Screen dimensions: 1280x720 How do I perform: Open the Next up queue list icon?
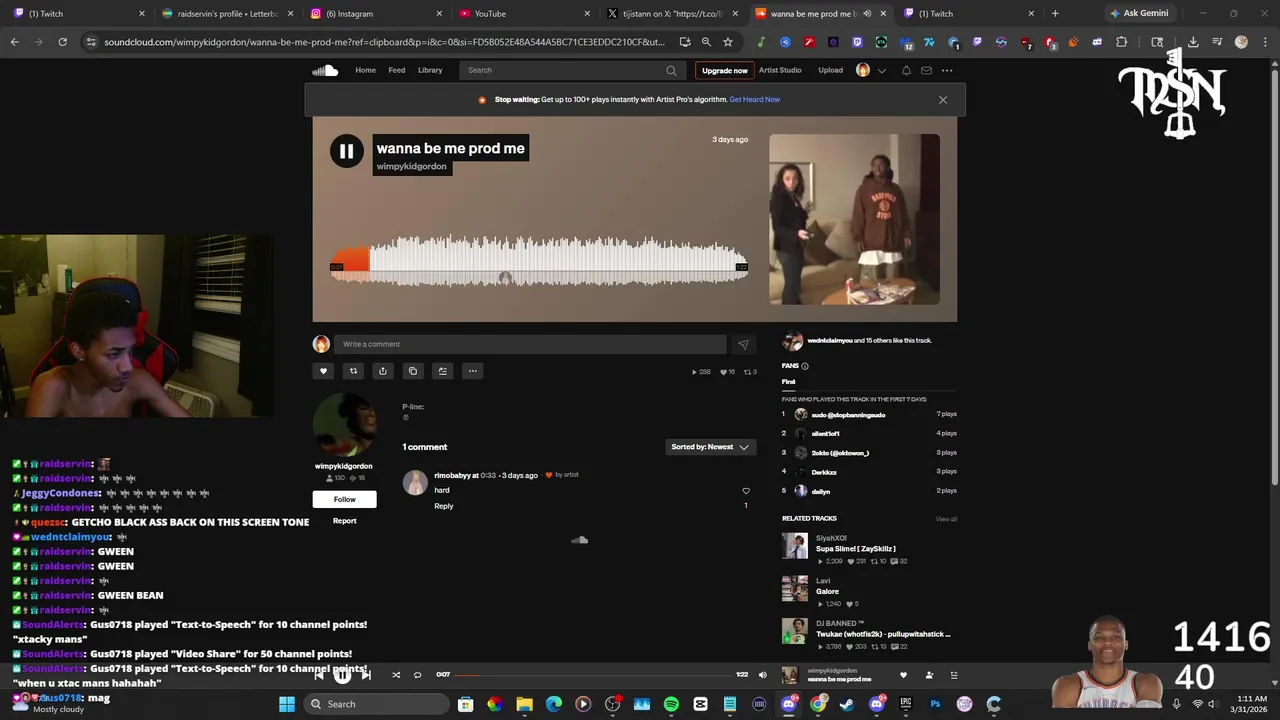point(954,675)
